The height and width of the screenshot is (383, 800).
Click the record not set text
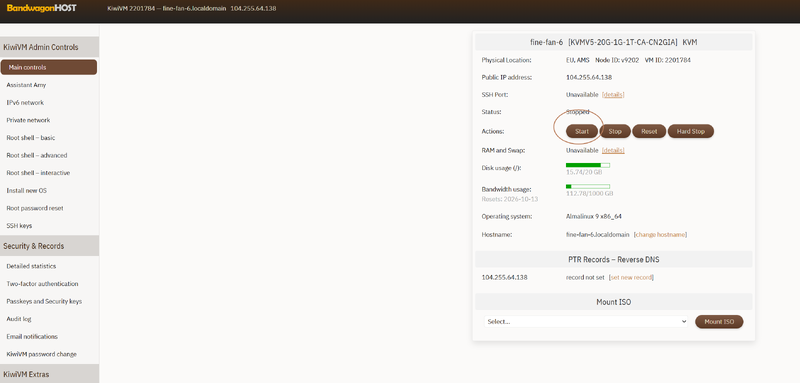[585, 277]
